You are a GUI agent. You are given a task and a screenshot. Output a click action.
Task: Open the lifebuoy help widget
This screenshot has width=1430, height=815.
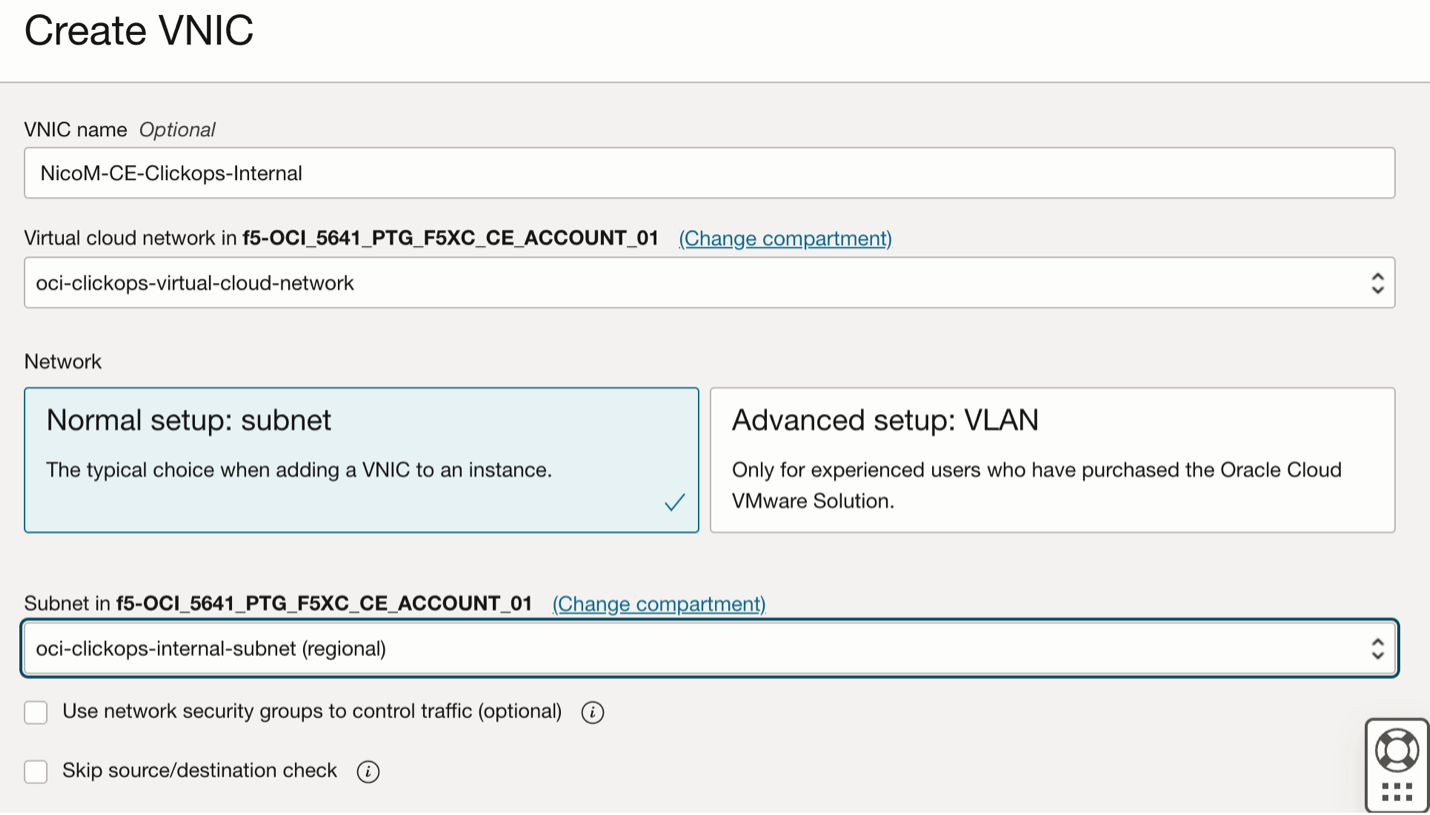click(1397, 750)
